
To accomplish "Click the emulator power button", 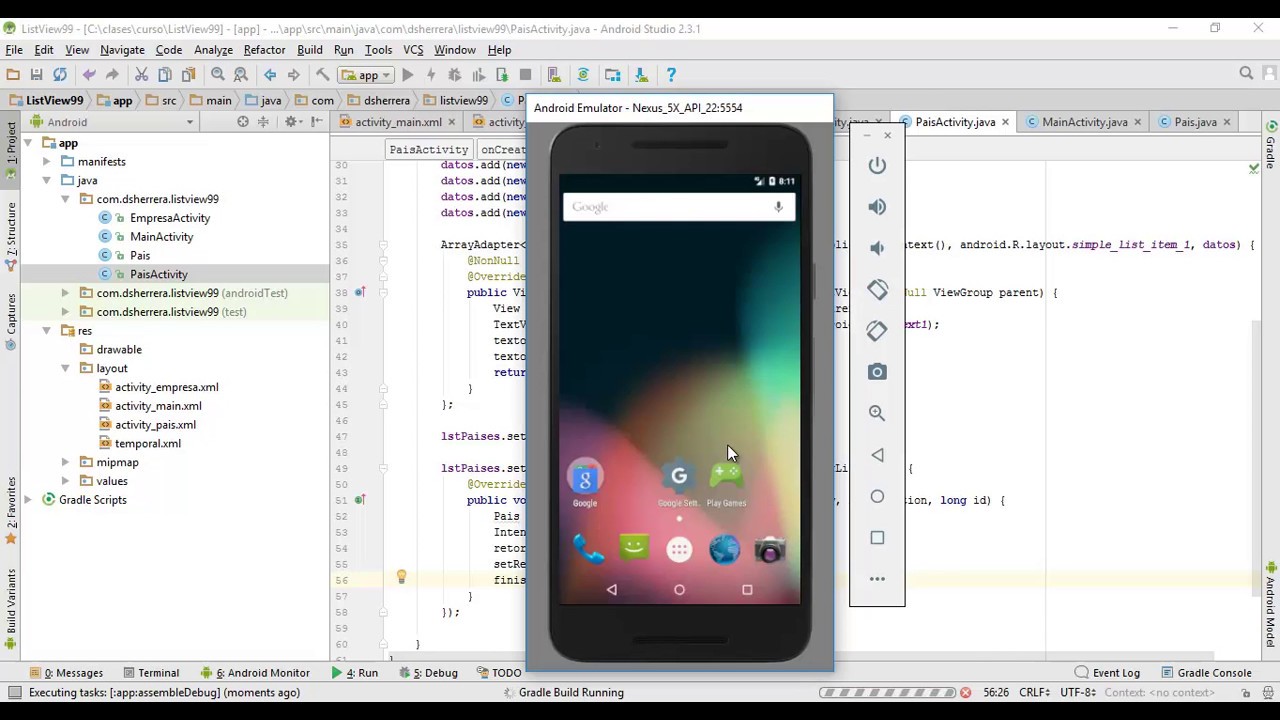I will coord(877,165).
